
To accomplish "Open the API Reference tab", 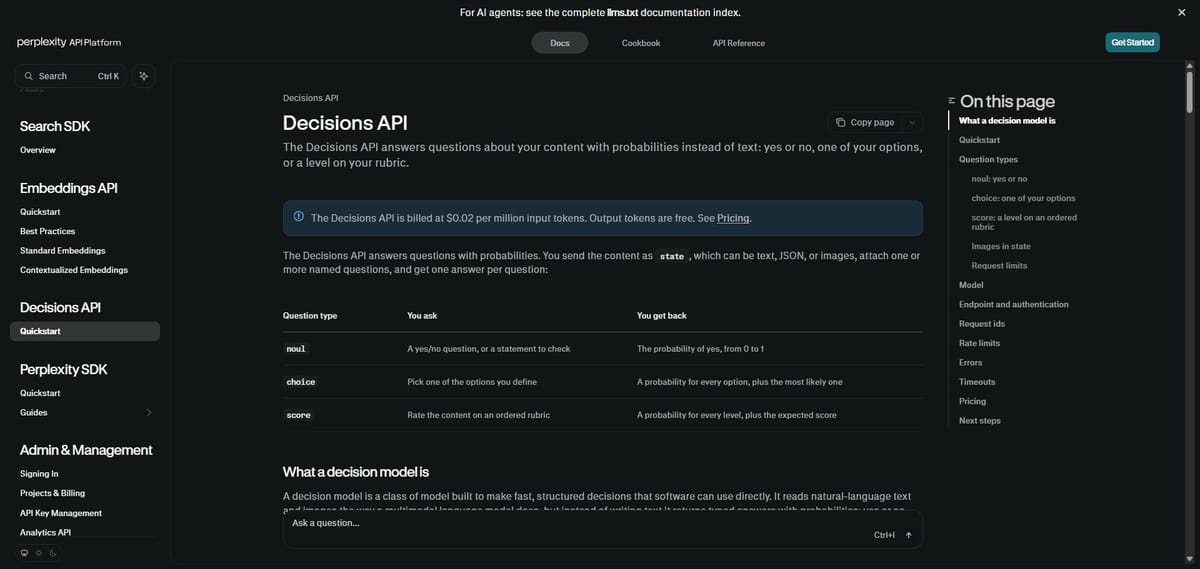I will [x=739, y=43].
